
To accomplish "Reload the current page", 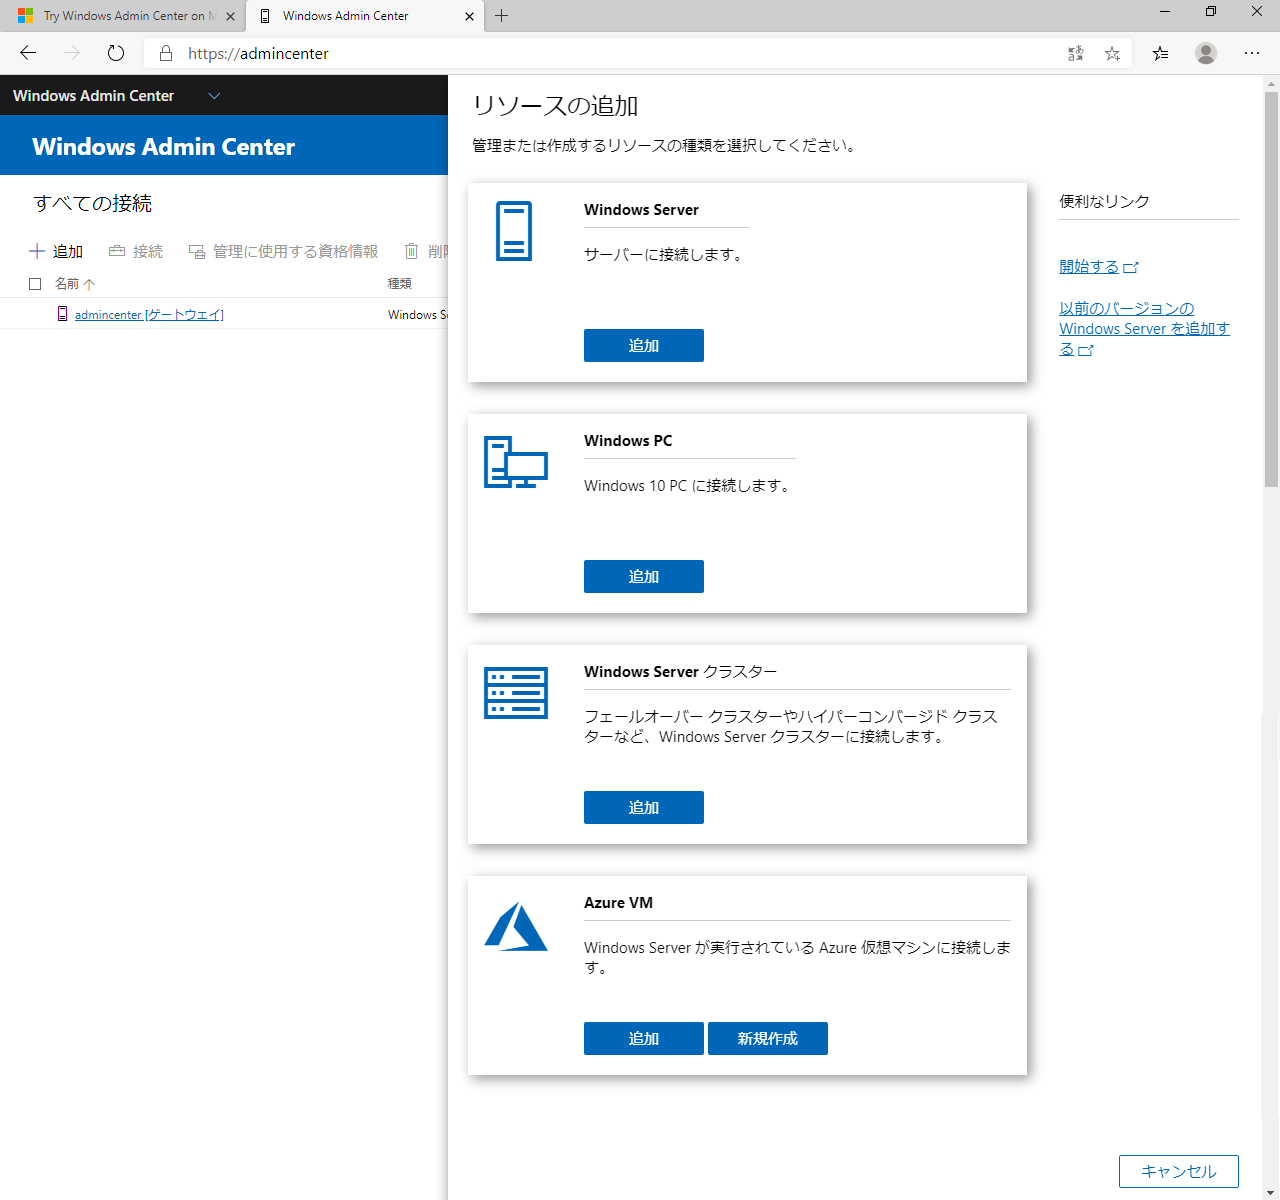I will point(116,53).
